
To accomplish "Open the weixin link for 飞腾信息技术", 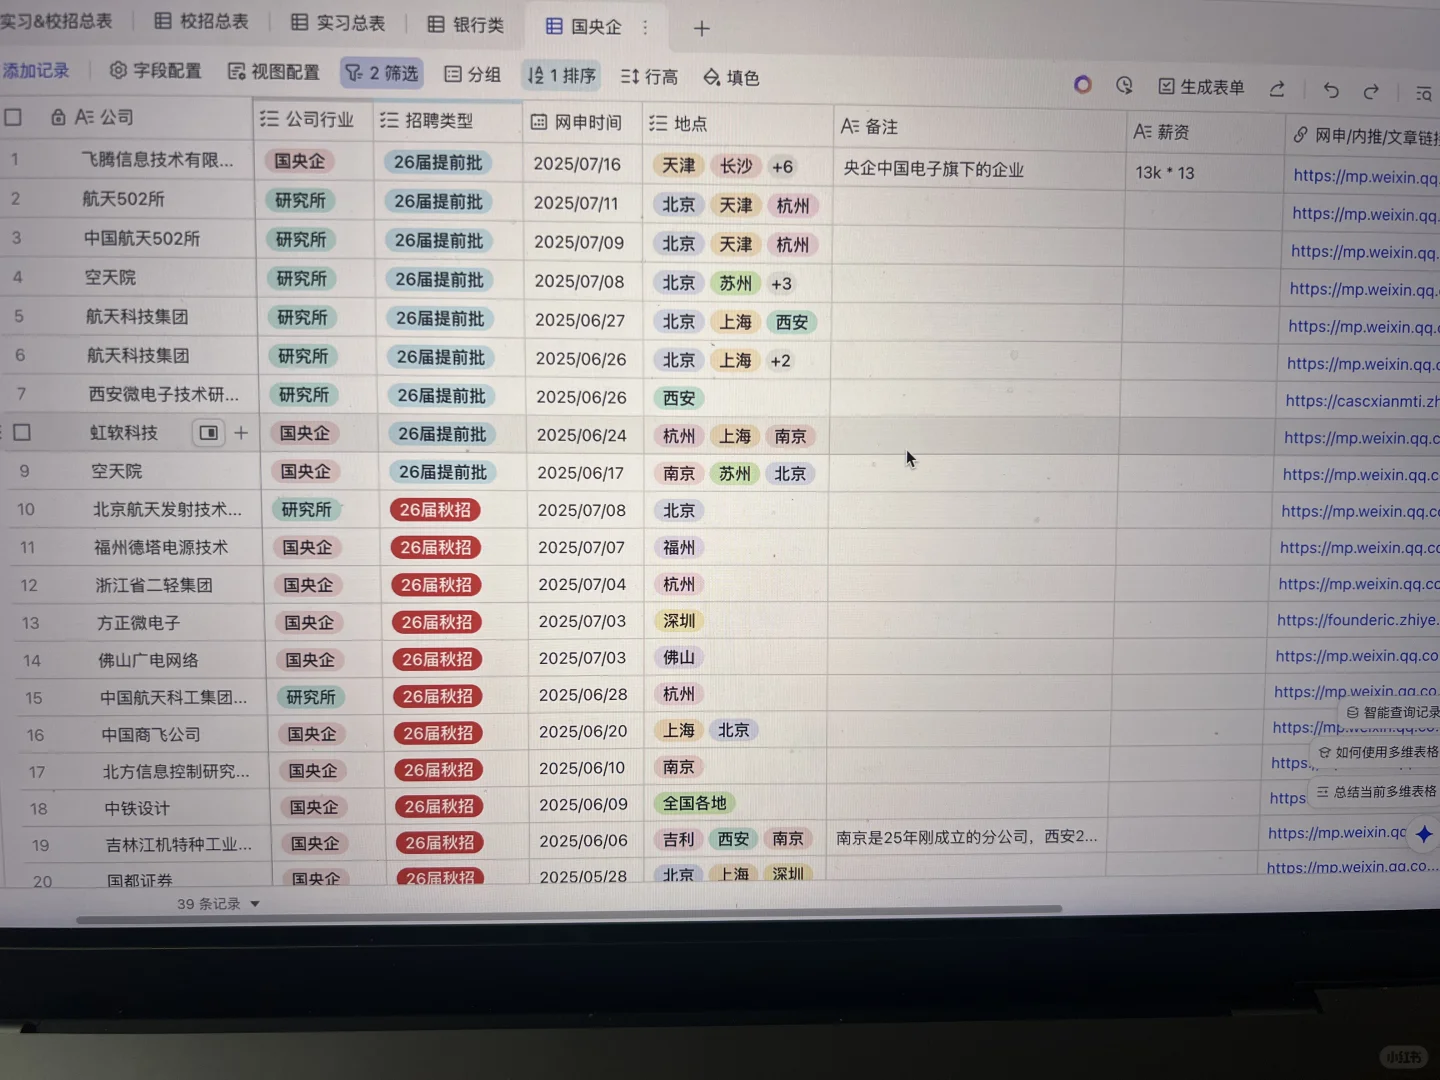I will click(x=1365, y=176).
